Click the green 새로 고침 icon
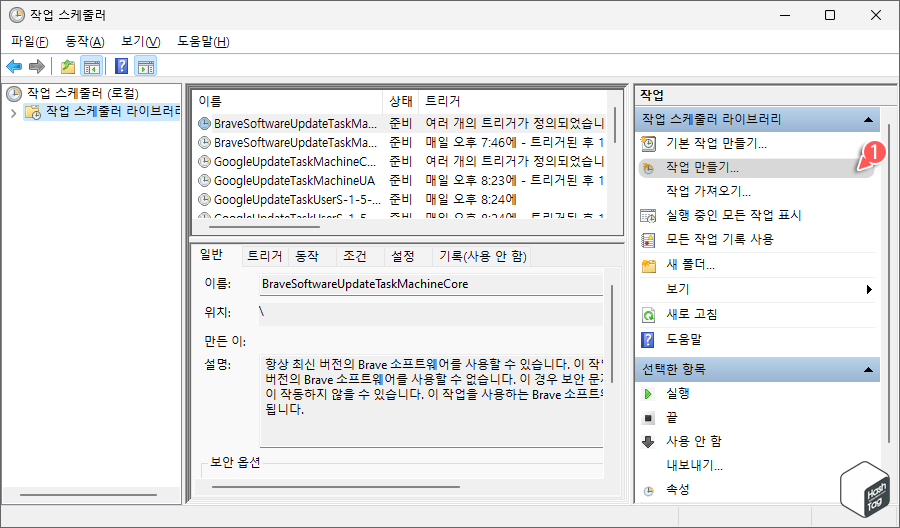900x528 pixels. (648, 315)
